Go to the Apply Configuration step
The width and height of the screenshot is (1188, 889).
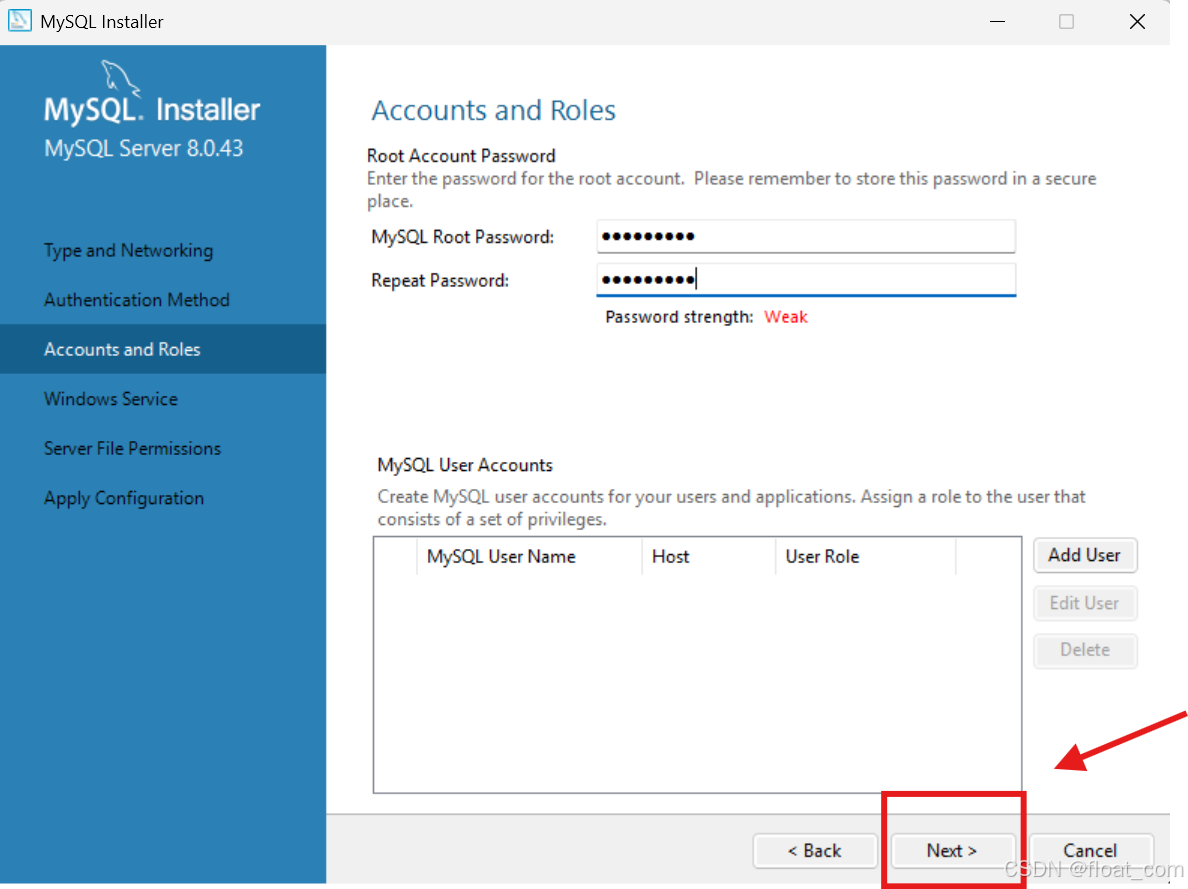(x=123, y=498)
